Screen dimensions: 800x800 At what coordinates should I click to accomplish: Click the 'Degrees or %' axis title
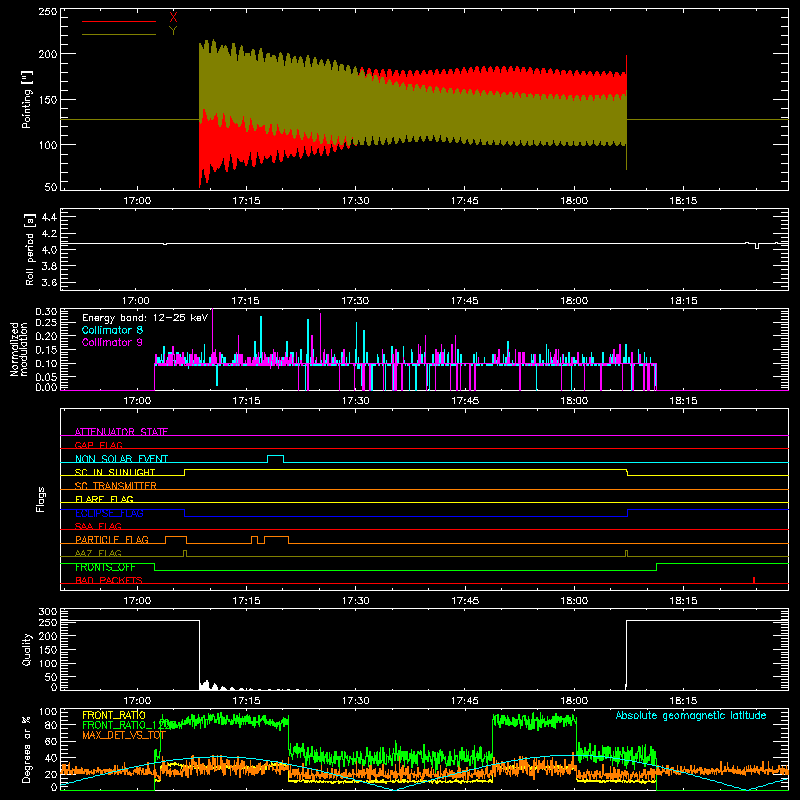(x=27, y=749)
